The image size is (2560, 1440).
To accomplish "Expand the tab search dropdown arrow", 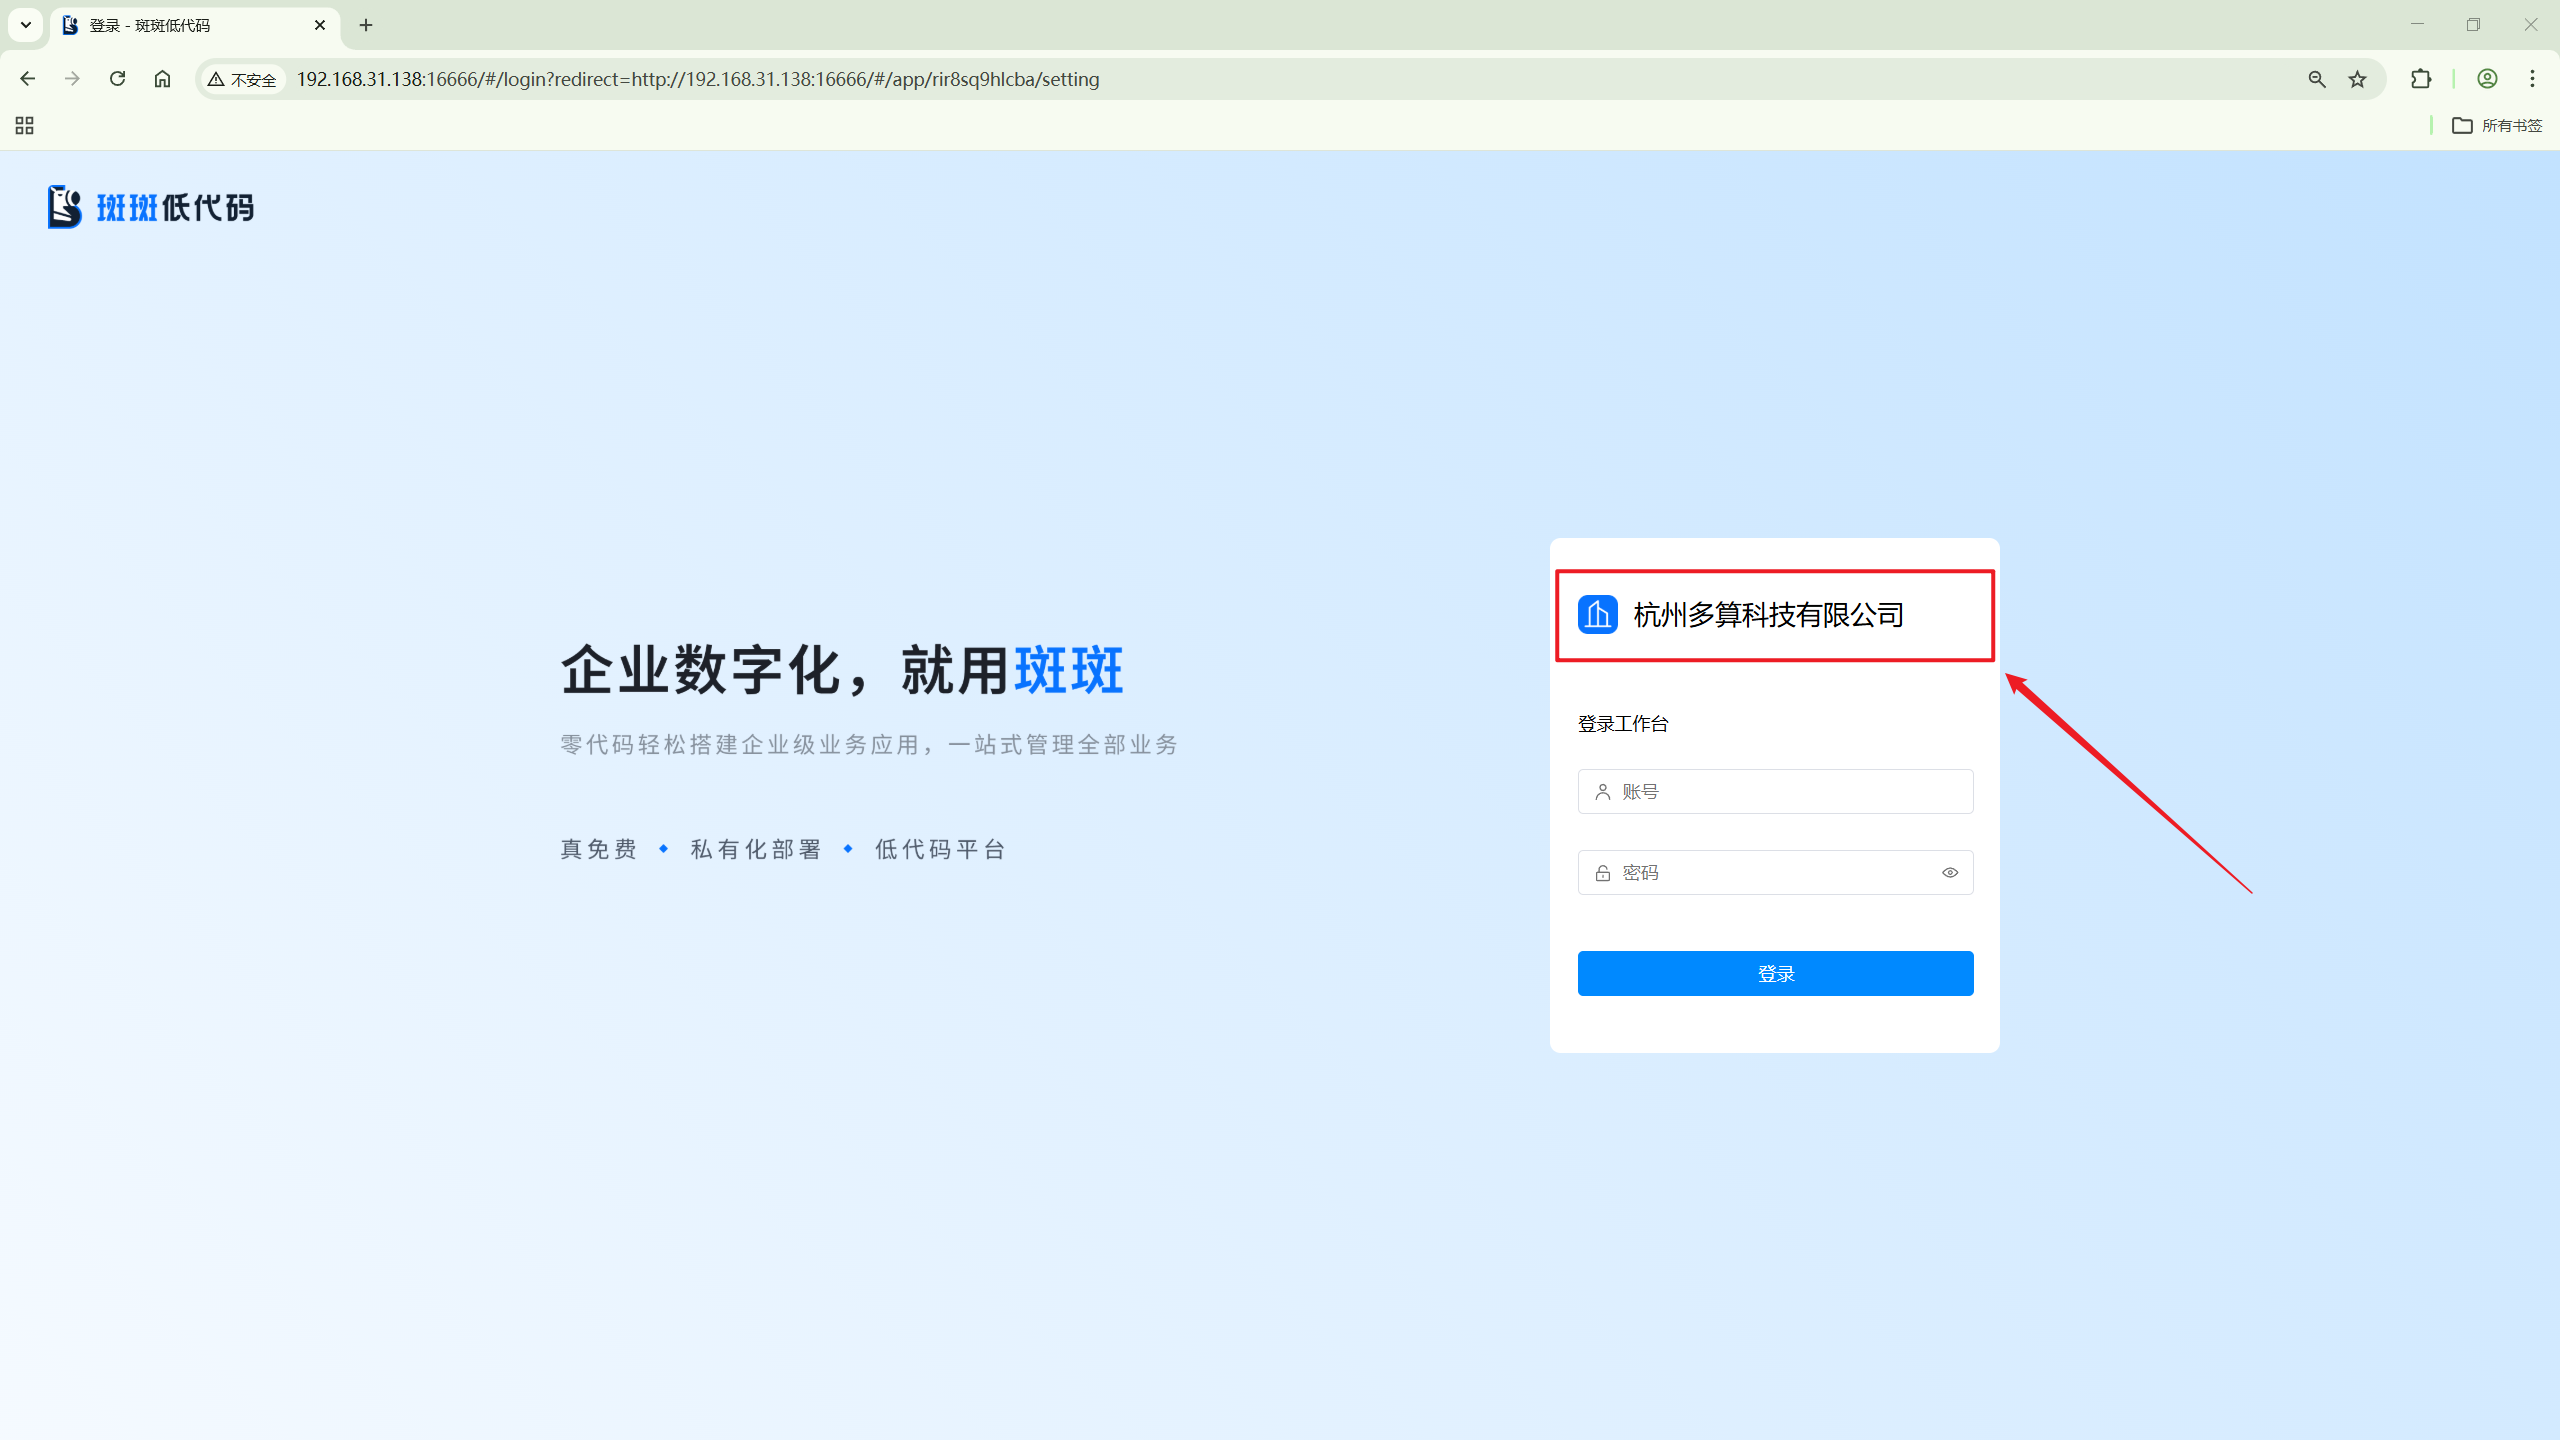I will click(x=26, y=25).
